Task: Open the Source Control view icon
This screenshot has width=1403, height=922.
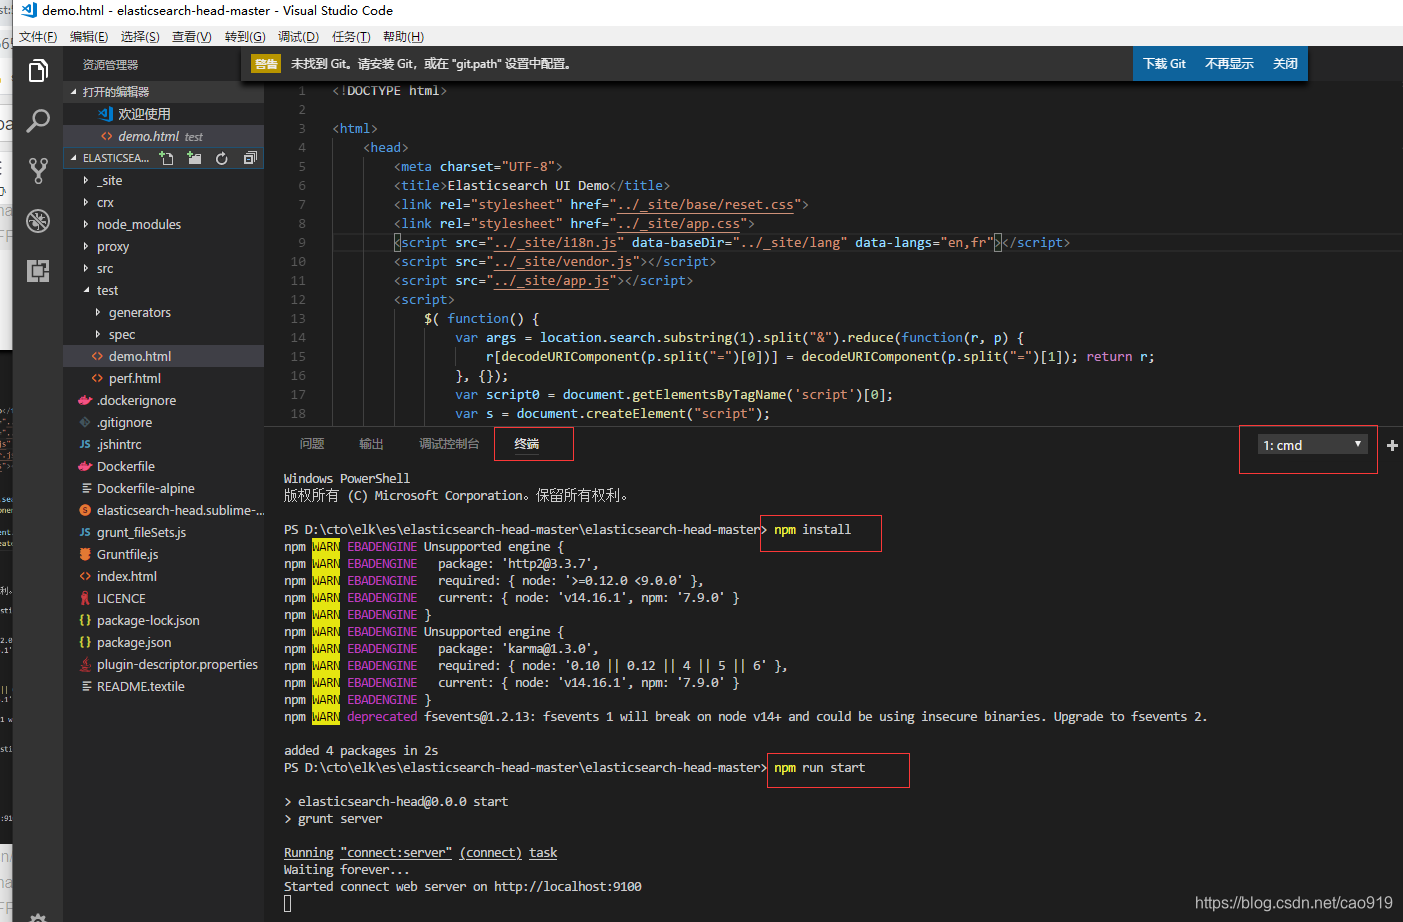Action: (x=38, y=171)
